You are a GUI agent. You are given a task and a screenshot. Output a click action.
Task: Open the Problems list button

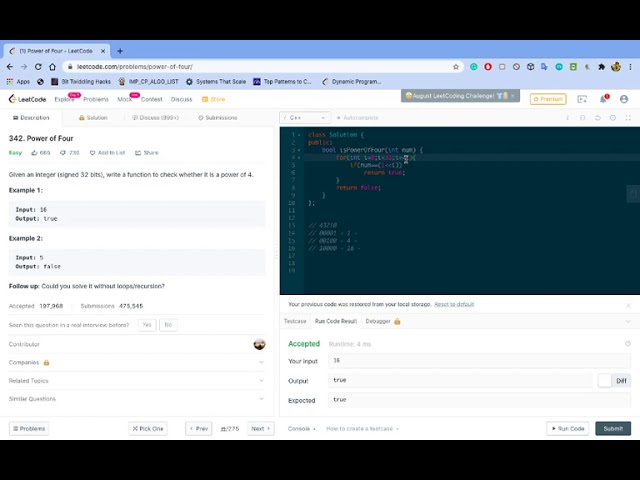[x=29, y=429]
